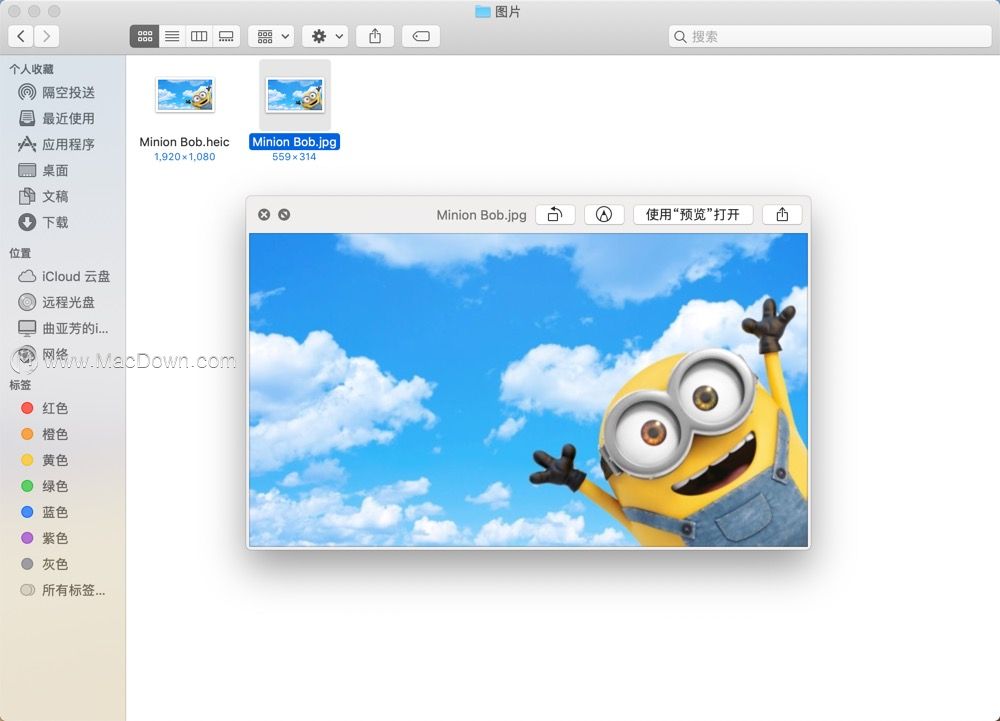Click the Minion image preview in Quick Look
The width and height of the screenshot is (1000, 721).
tap(528, 390)
